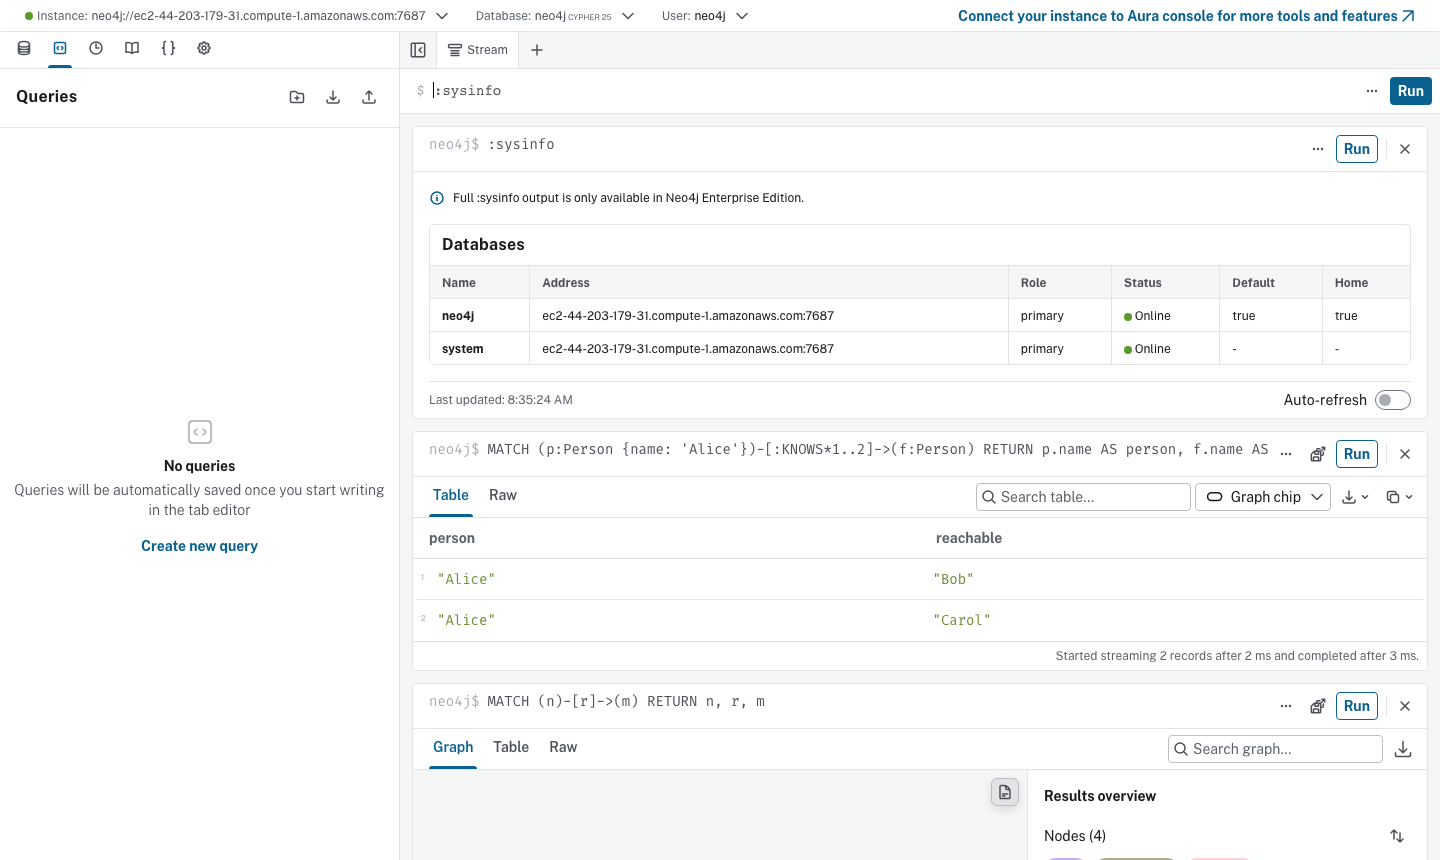Click the Create new query link
The image size is (1440, 860).
click(x=199, y=546)
